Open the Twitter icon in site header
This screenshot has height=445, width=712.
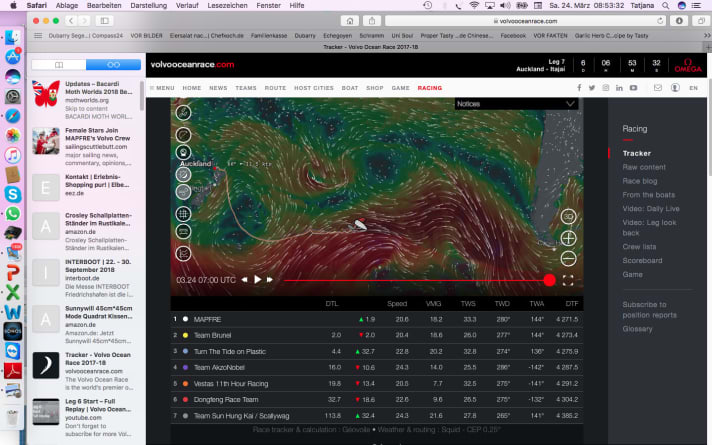click(592, 88)
